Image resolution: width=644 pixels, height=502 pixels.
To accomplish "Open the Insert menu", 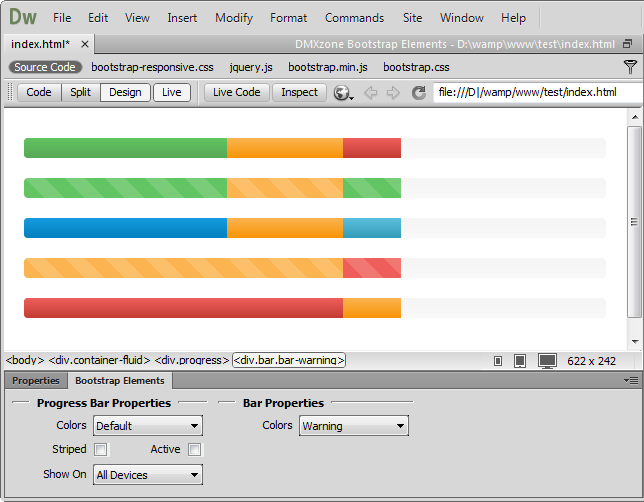I will tap(182, 18).
